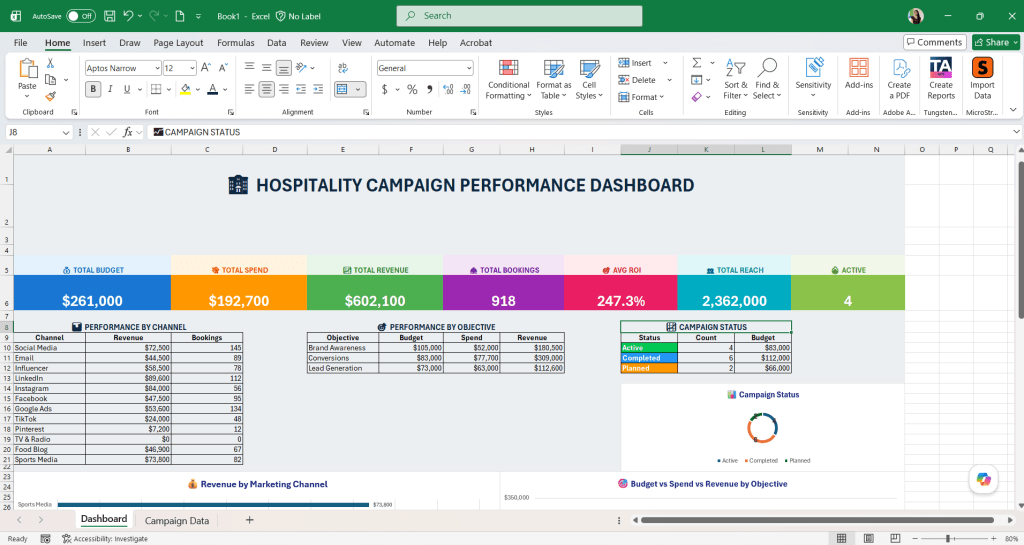Add a new sheet with plus button
Image resolution: width=1024 pixels, height=545 pixels.
tap(249, 520)
